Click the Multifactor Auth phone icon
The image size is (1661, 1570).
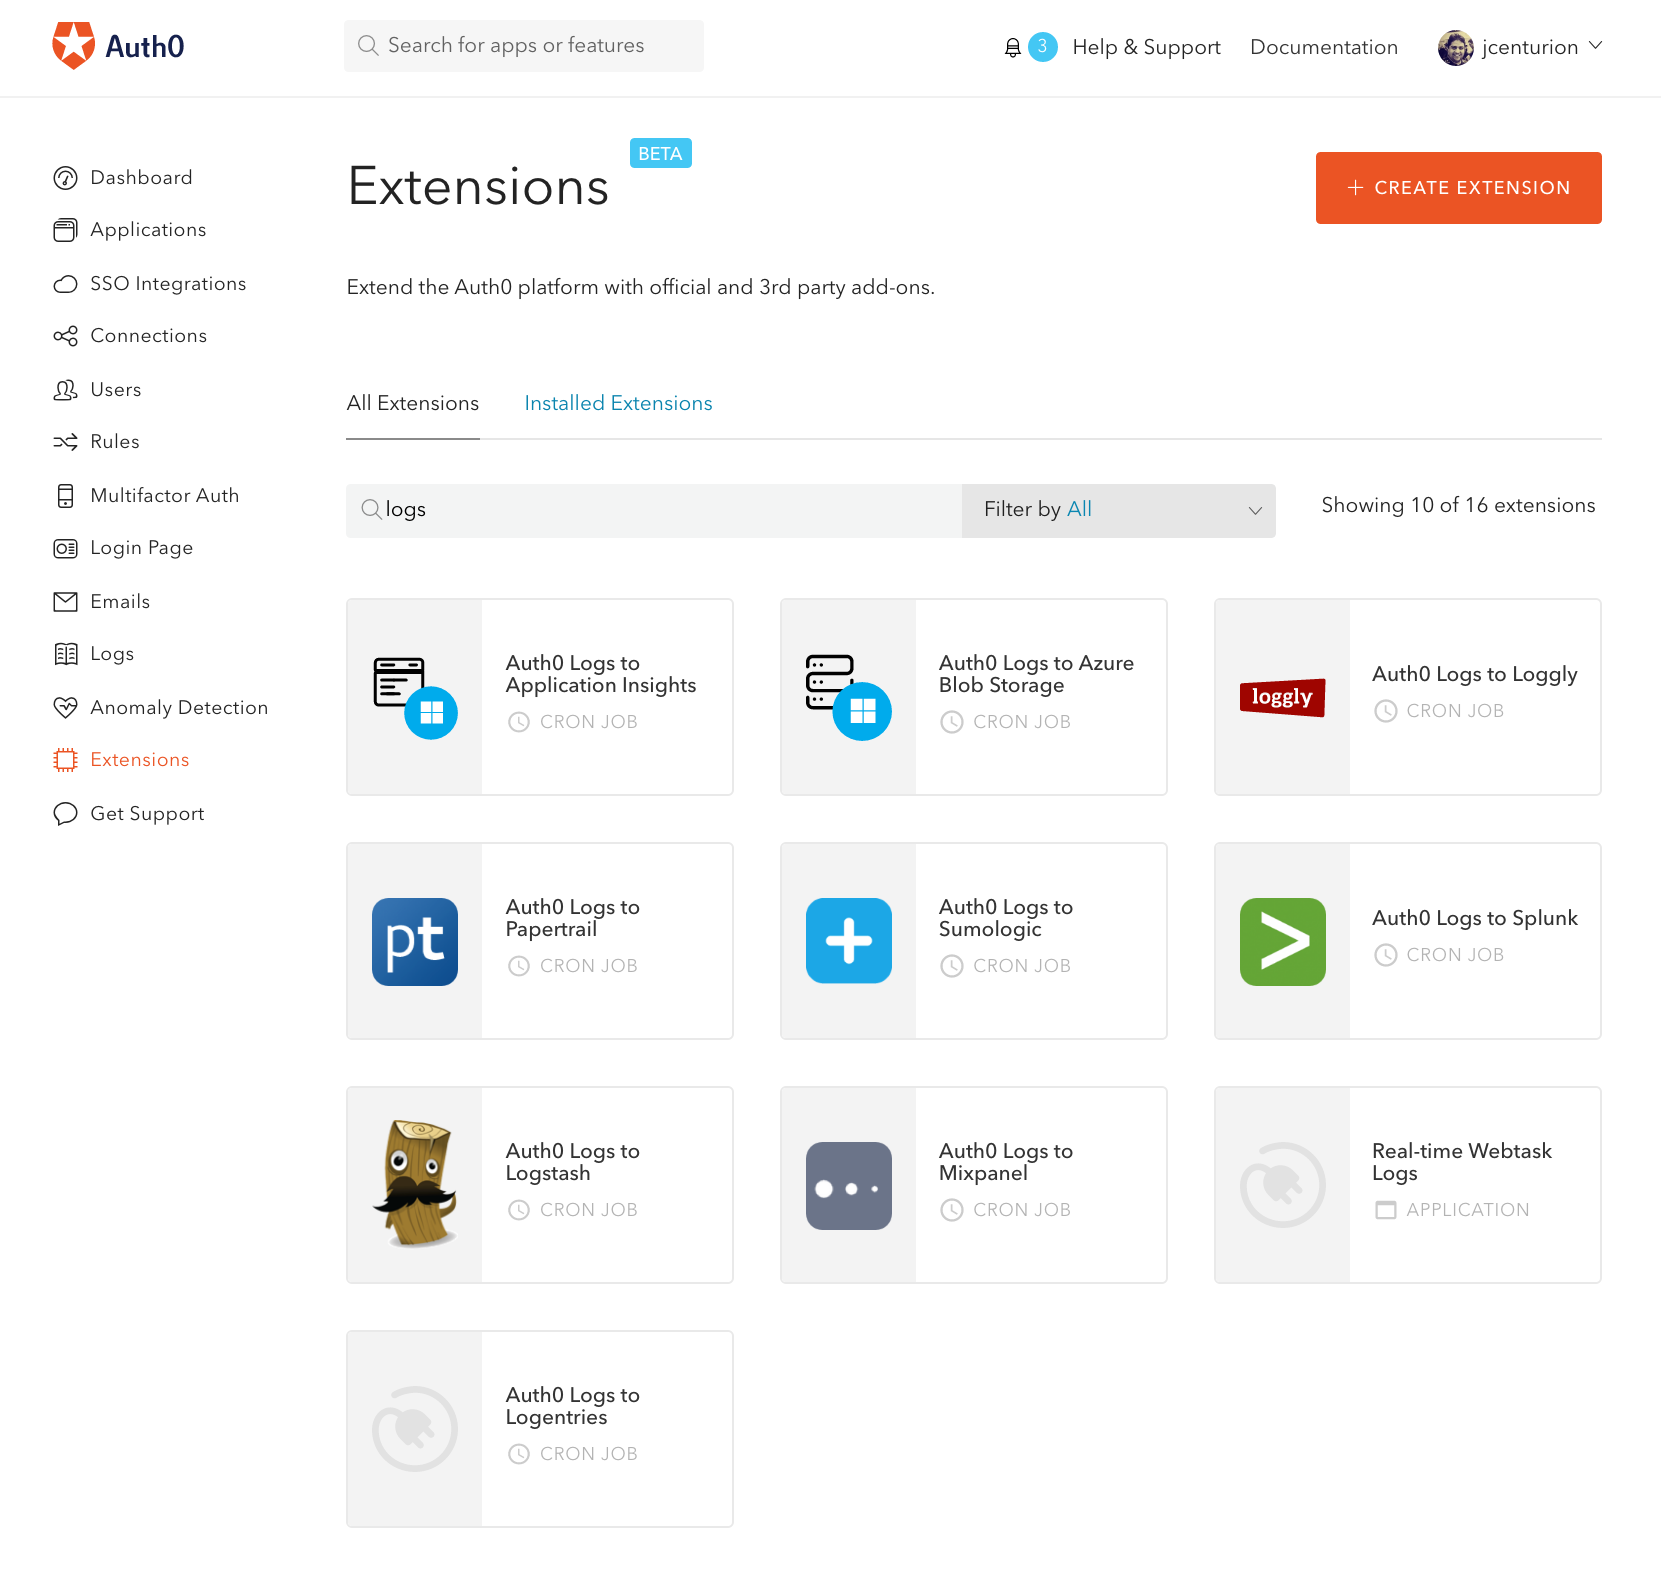pyautogui.click(x=65, y=496)
